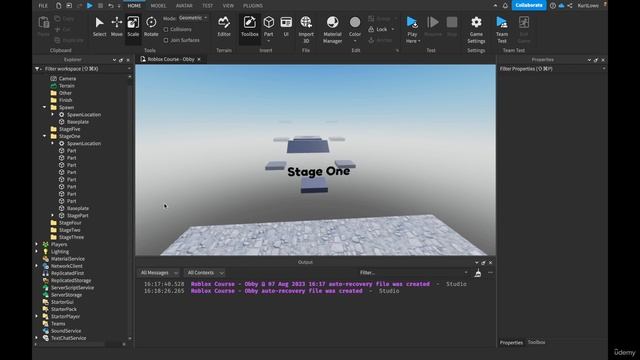
Task: Toggle the Collisions checkbox
Action: (166, 29)
